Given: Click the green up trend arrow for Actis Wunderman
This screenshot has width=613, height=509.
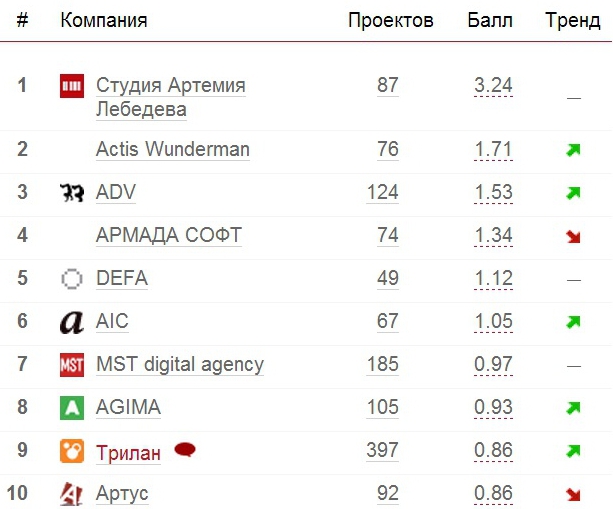Looking at the screenshot, I should pyautogui.click(x=573, y=151).
